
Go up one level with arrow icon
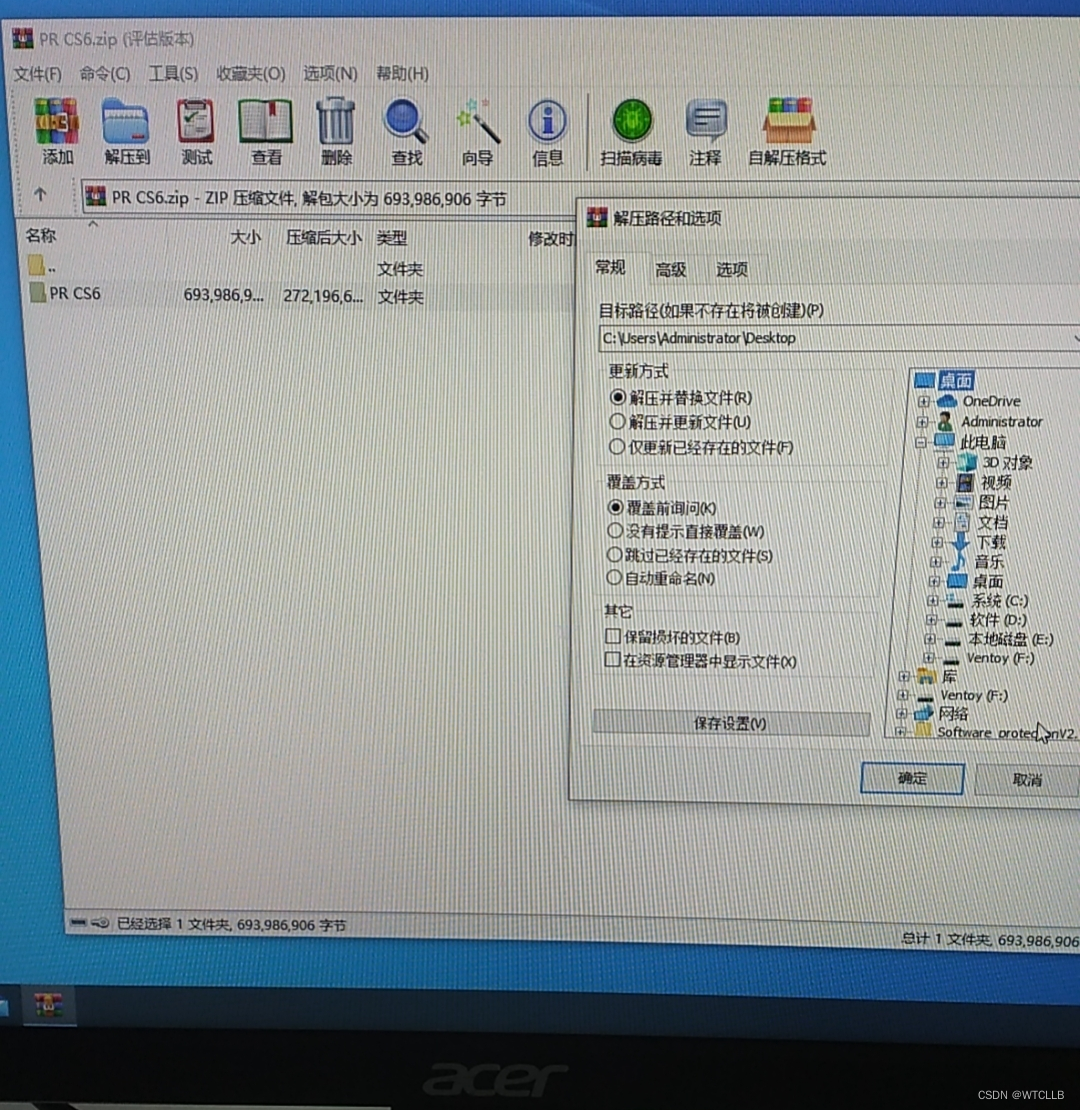coord(40,195)
